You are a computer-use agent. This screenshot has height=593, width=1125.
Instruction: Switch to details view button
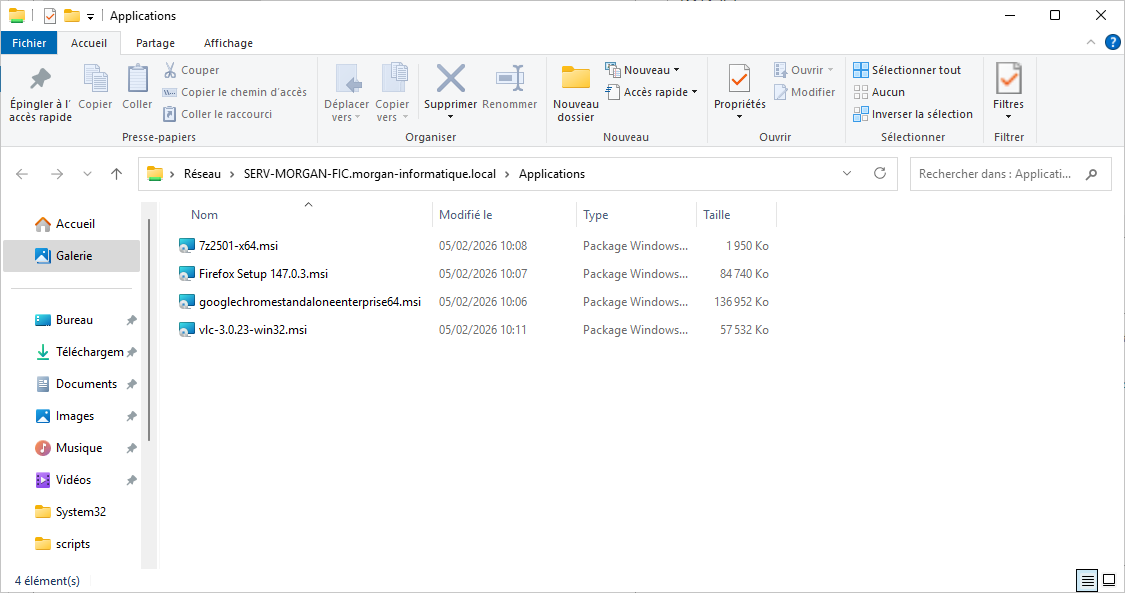click(1087, 580)
